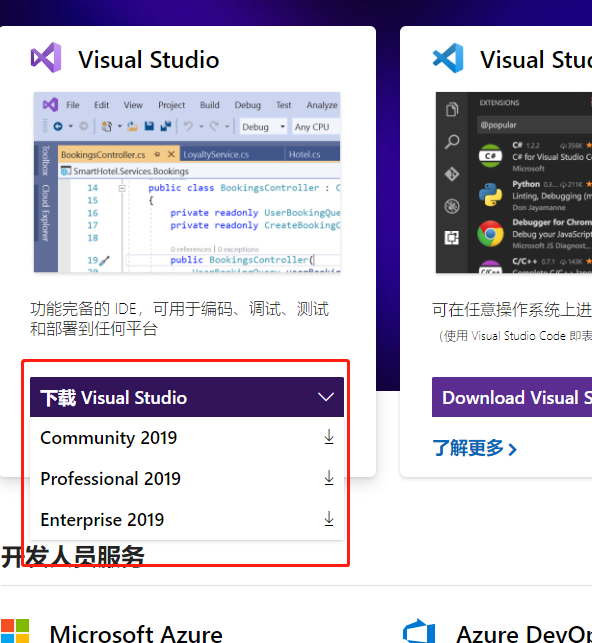Click the Chrome debugger extension icon
Viewport: 592px width, 643px height.
click(490, 233)
